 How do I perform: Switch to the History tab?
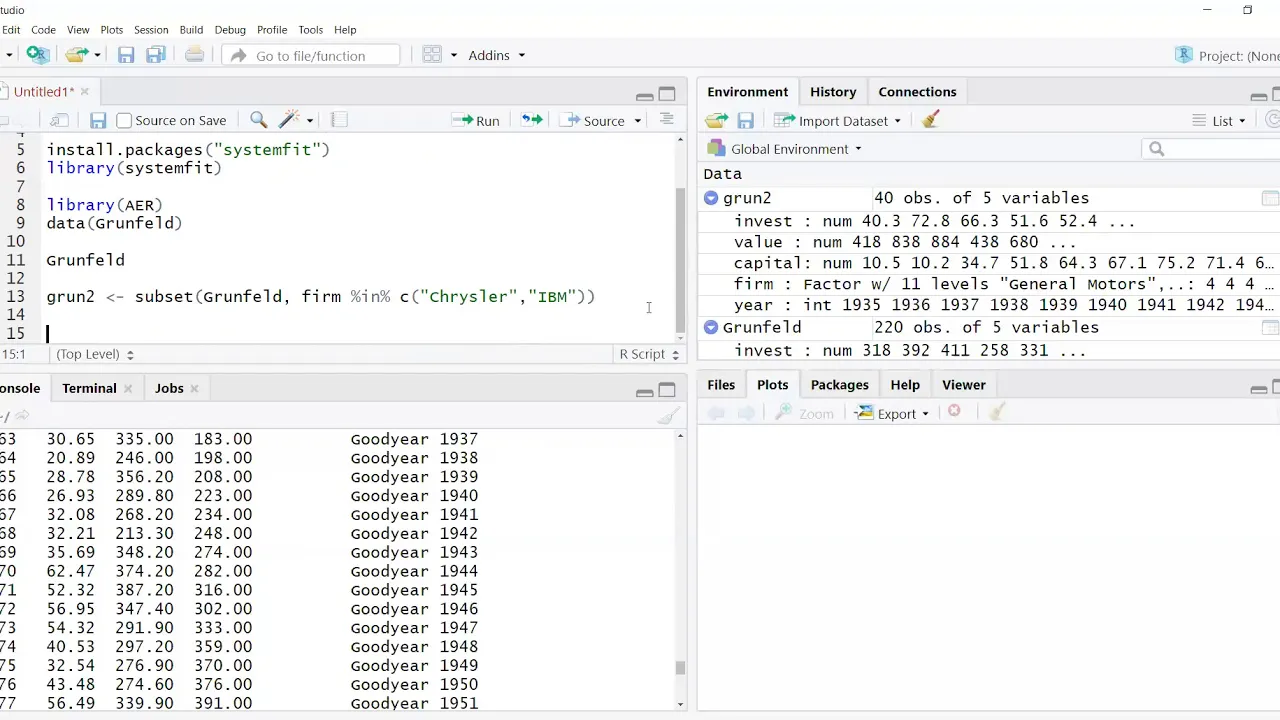[x=833, y=91]
